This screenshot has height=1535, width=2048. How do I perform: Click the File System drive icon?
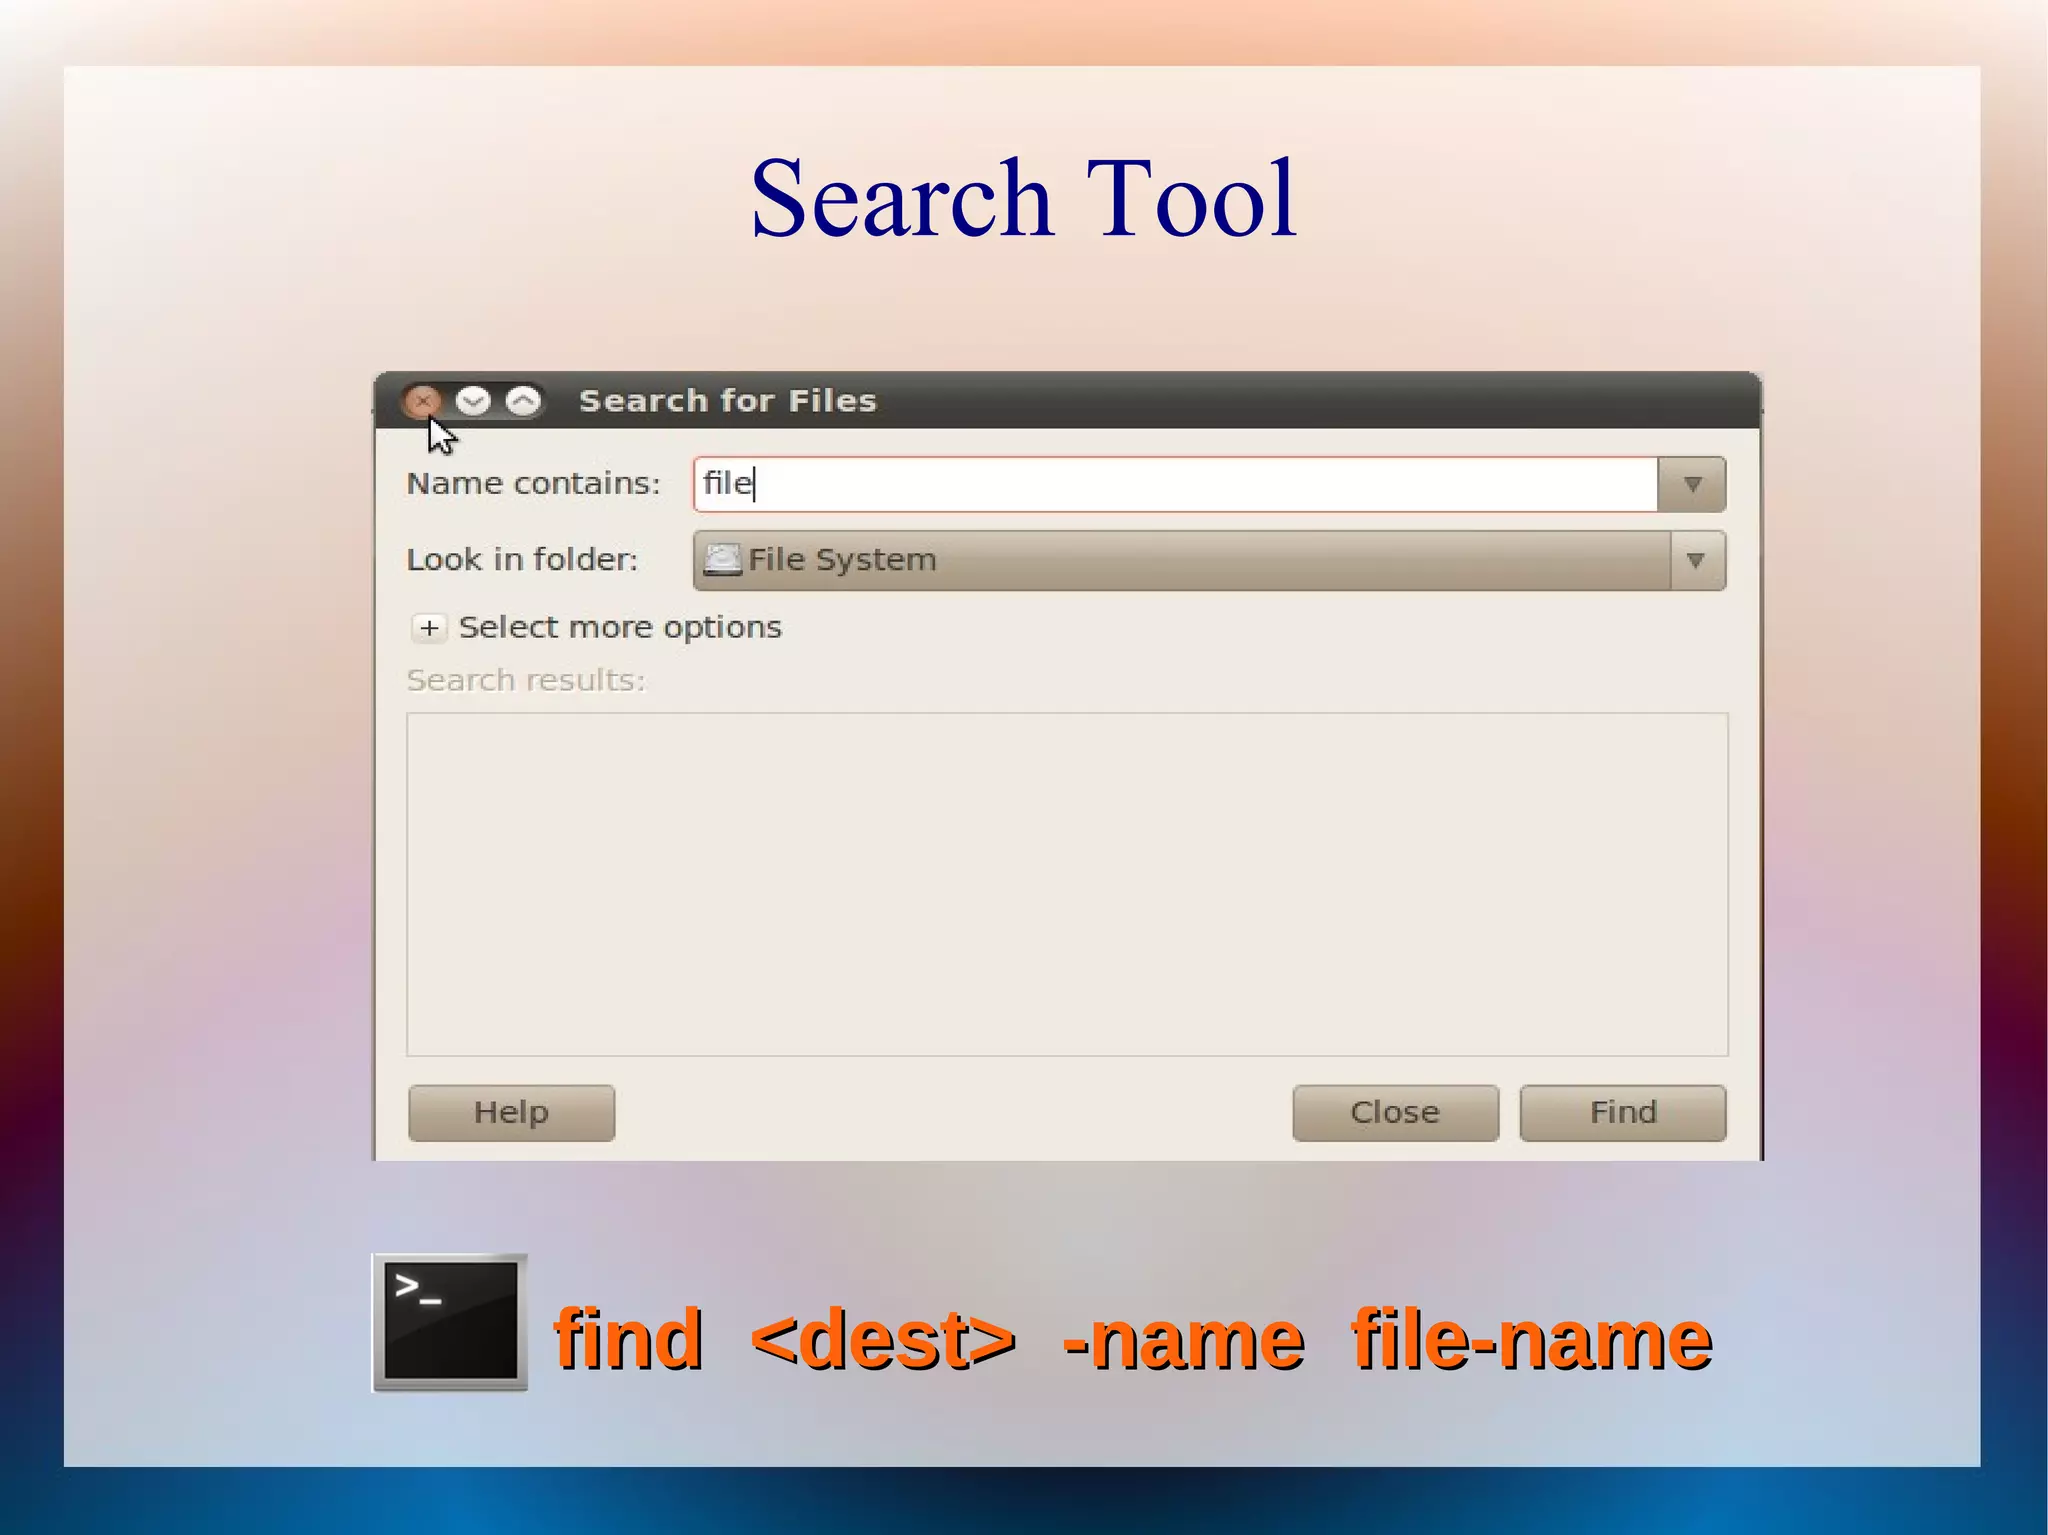pyautogui.click(x=722, y=559)
